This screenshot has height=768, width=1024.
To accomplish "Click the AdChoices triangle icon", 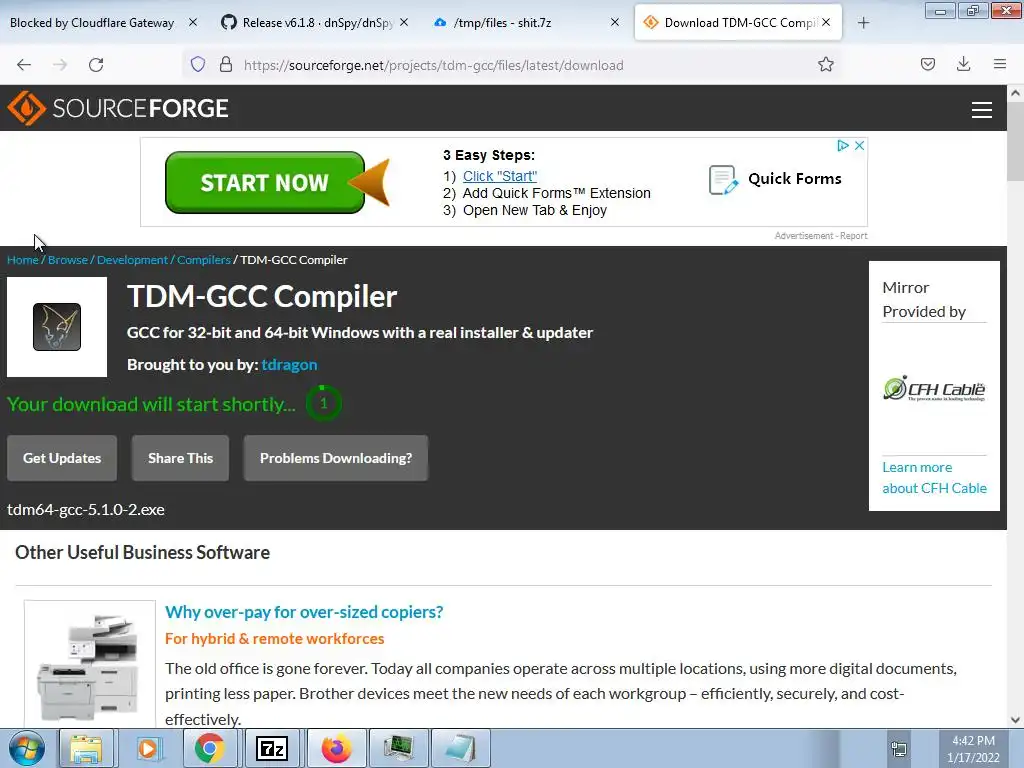I will coord(843,146).
